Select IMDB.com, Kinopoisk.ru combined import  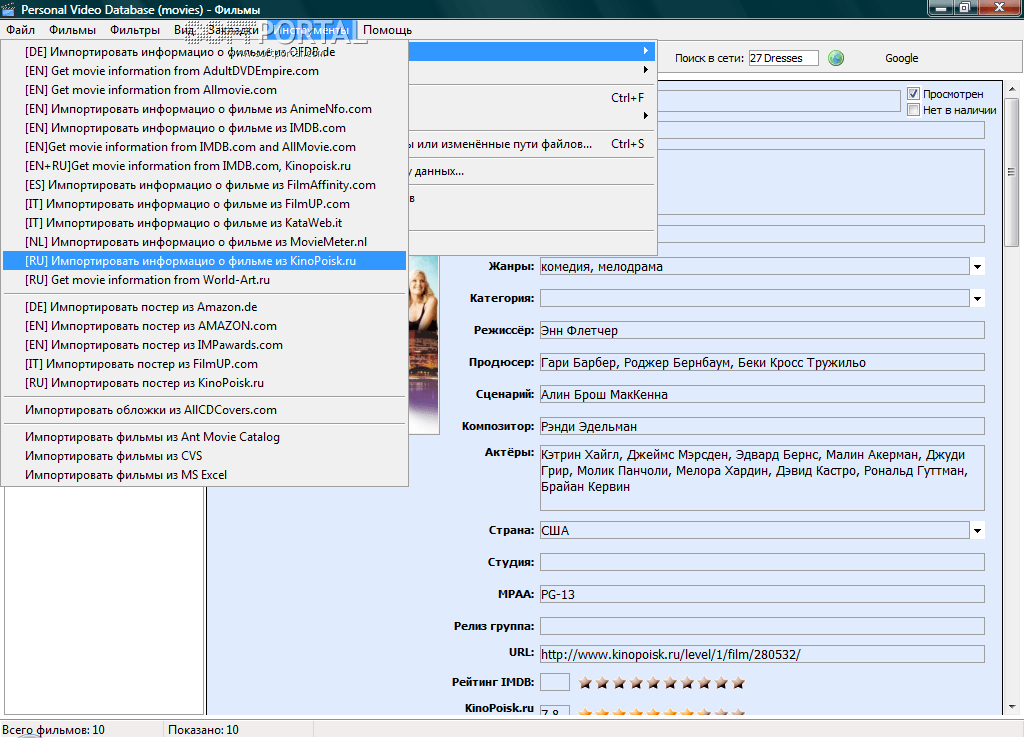click(204, 166)
